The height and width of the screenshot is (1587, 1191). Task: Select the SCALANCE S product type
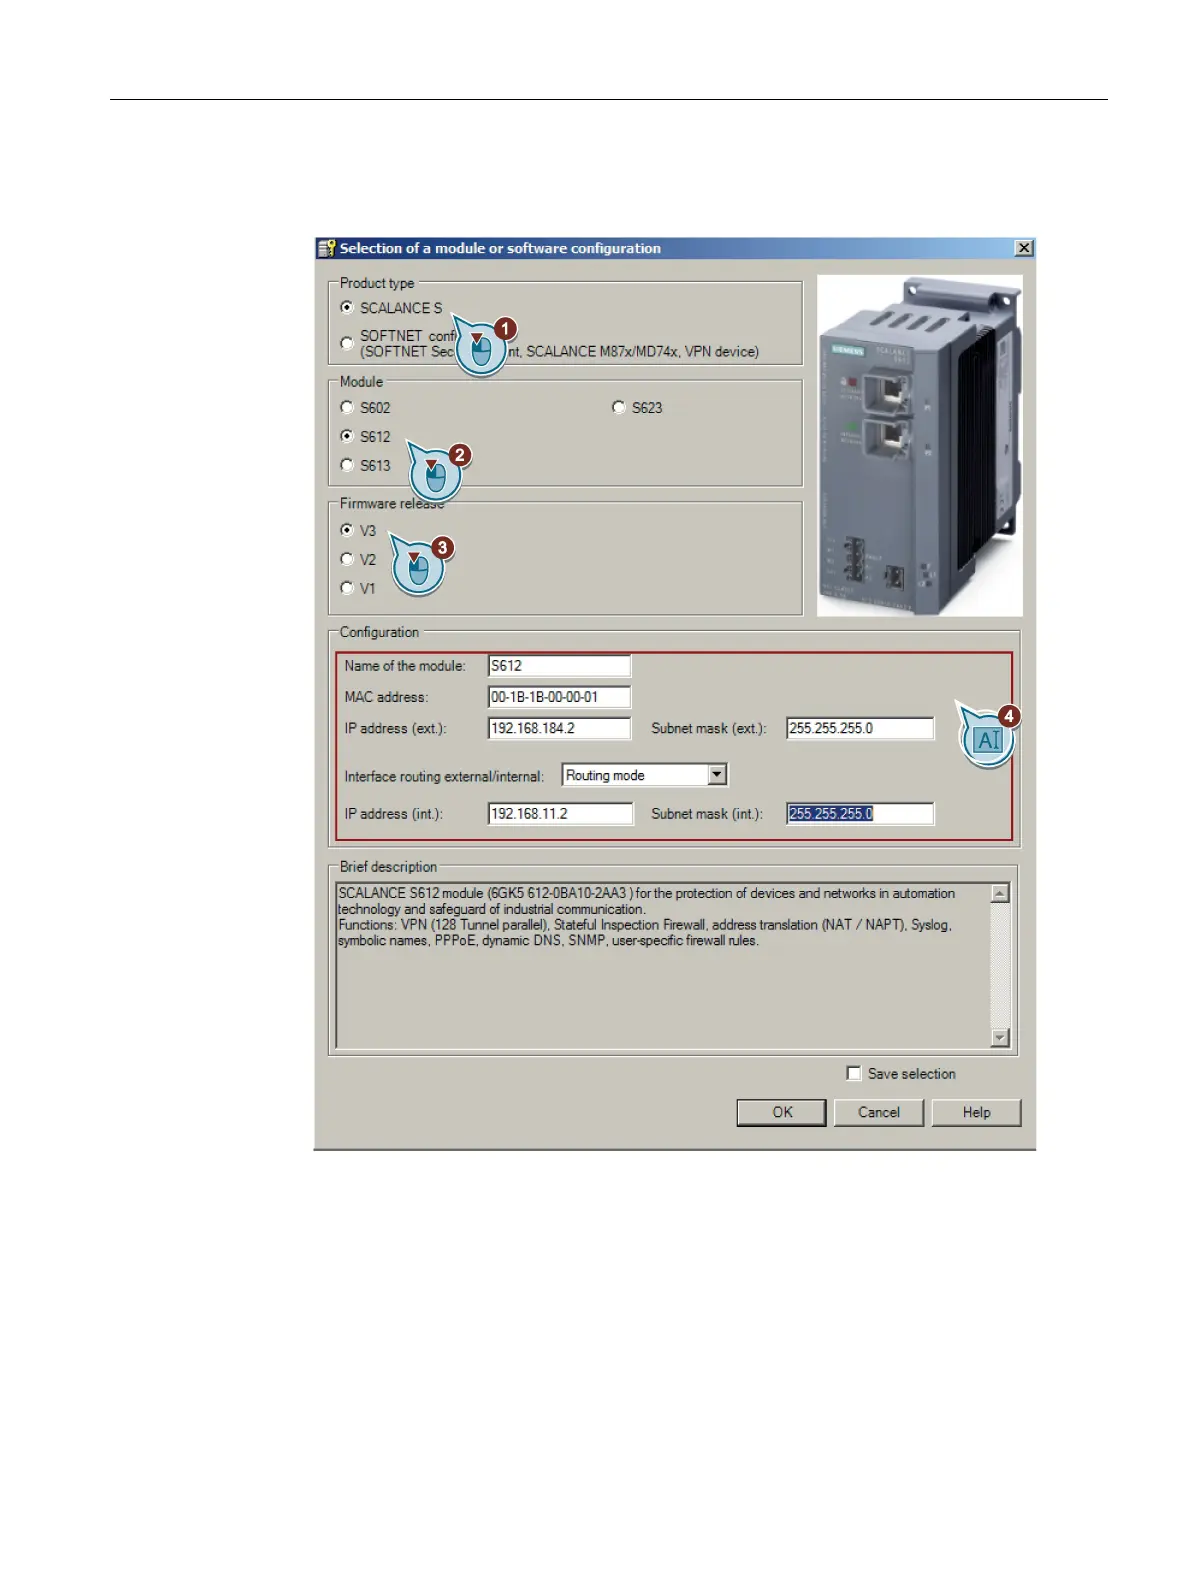tap(347, 308)
